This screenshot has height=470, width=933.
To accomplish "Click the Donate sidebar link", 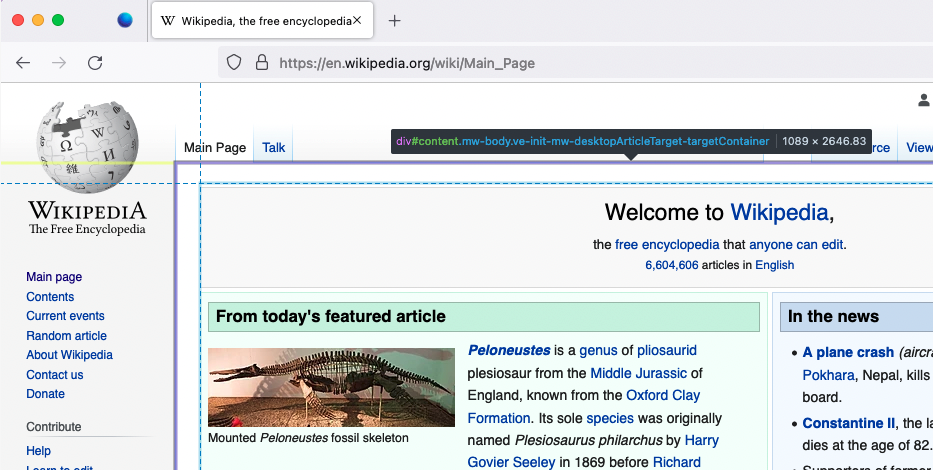I will coord(45,394).
